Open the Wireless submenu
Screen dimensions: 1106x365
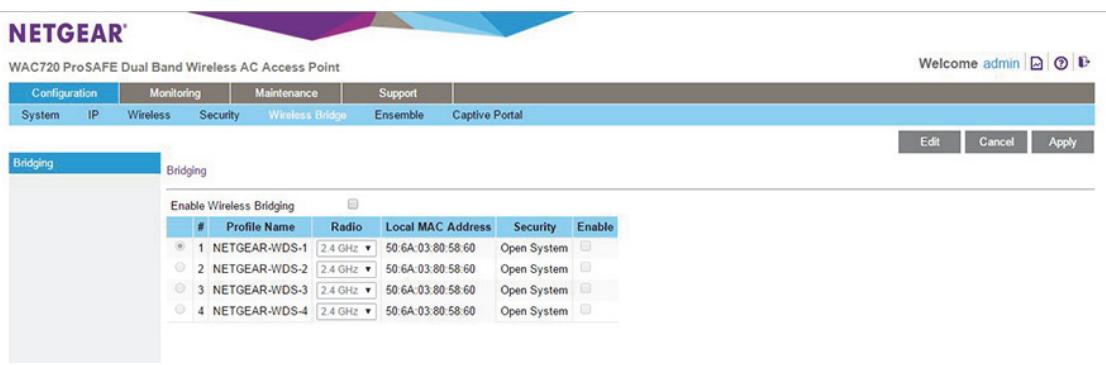pos(149,115)
